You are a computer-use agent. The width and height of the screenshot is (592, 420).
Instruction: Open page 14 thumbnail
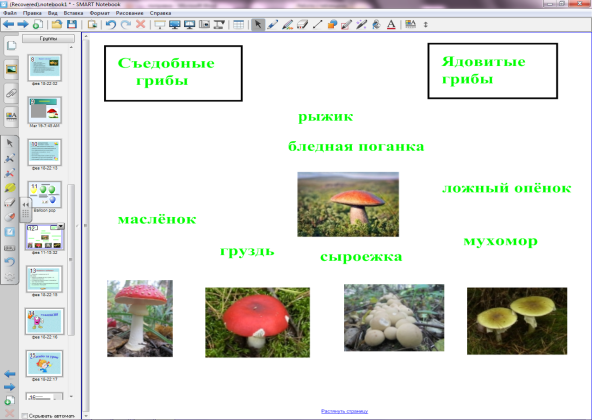45,321
